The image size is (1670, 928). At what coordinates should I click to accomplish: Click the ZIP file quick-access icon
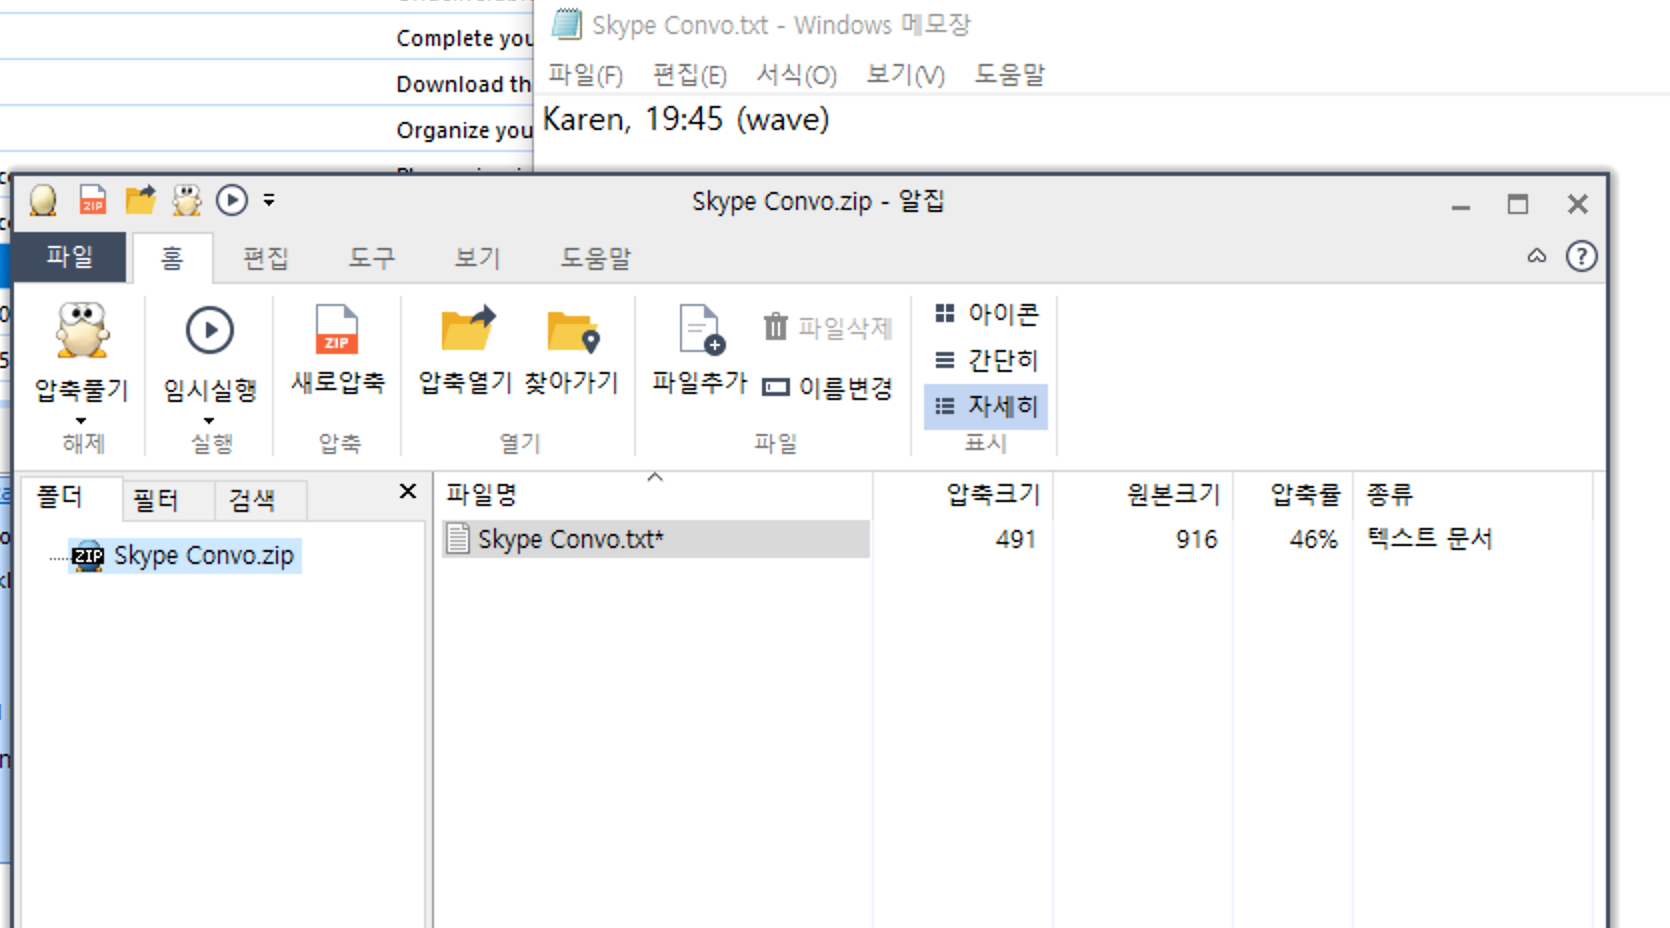93,200
